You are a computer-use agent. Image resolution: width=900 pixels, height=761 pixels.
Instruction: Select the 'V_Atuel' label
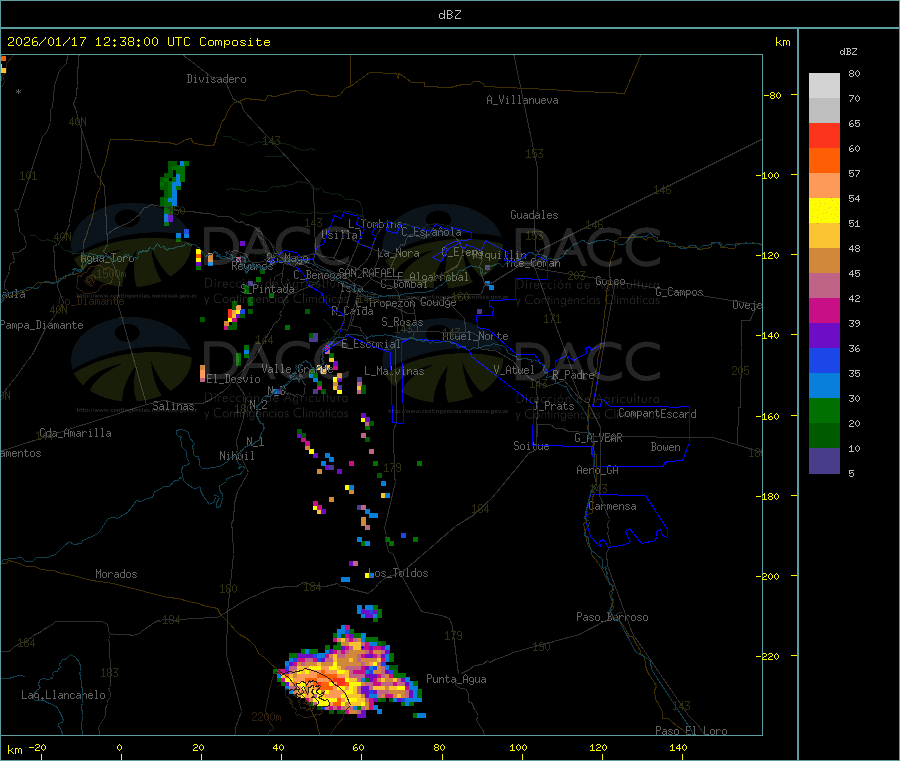[x=514, y=370]
